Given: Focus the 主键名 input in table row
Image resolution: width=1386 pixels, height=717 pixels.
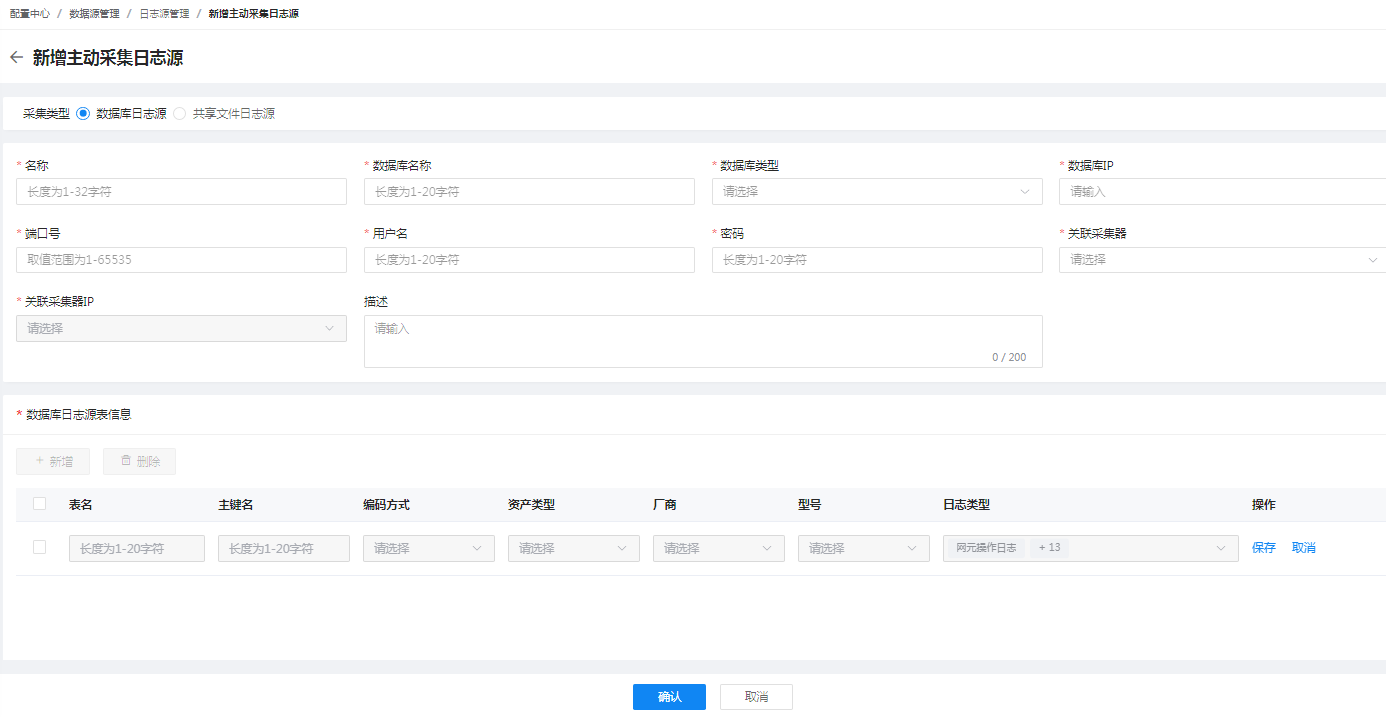Looking at the screenshot, I should click(284, 548).
